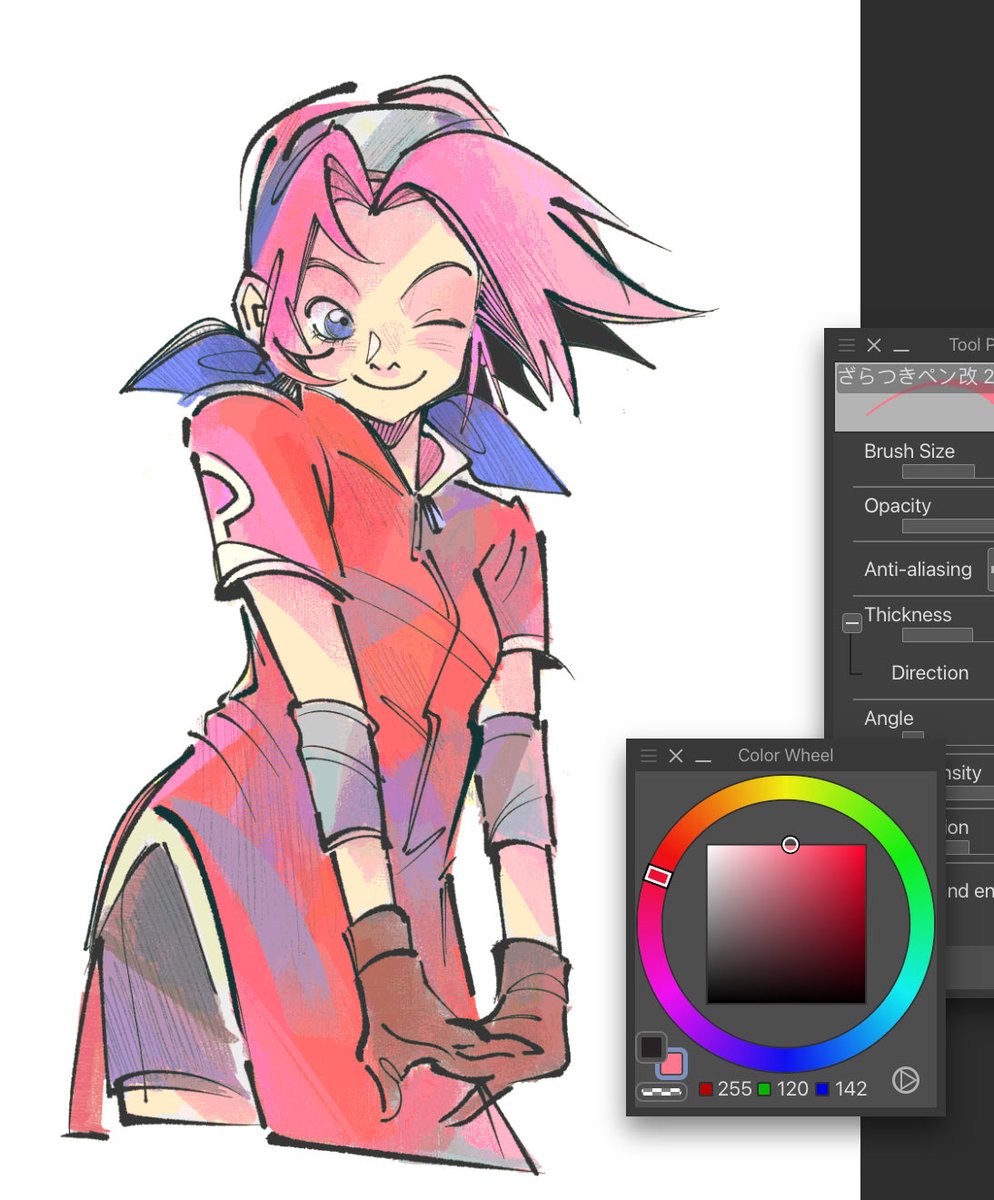Click the Brush Size label
This screenshot has width=994, height=1200.
click(909, 451)
